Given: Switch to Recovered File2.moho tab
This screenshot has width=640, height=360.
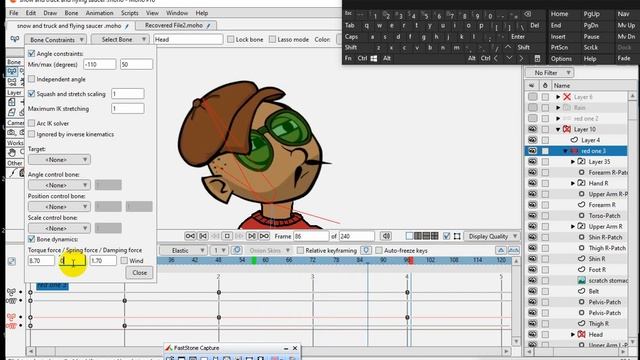Looking at the screenshot, I should [176, 25].
